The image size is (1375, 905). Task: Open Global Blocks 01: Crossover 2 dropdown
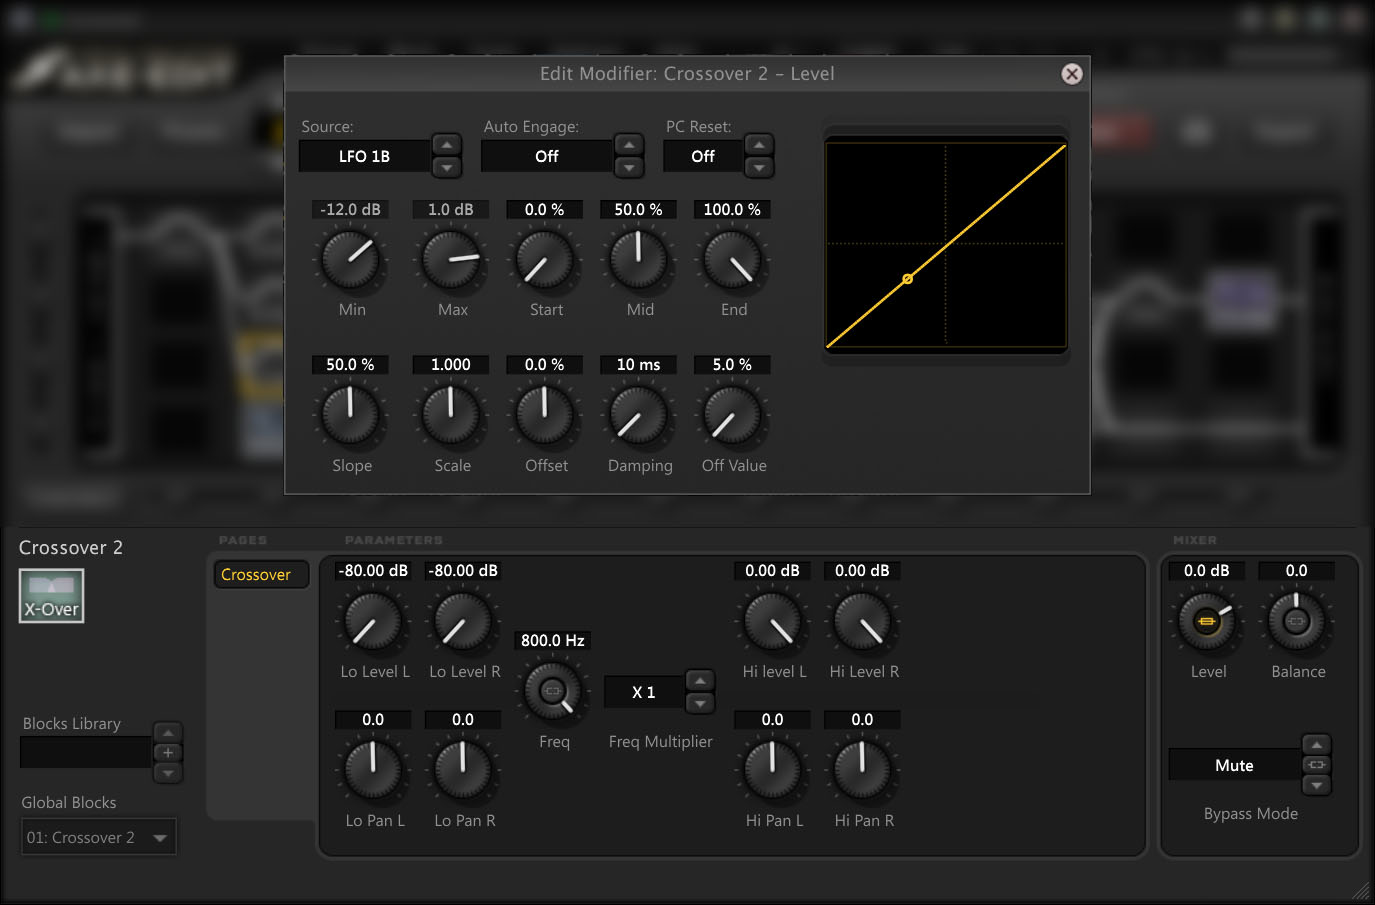click(99, 837)
